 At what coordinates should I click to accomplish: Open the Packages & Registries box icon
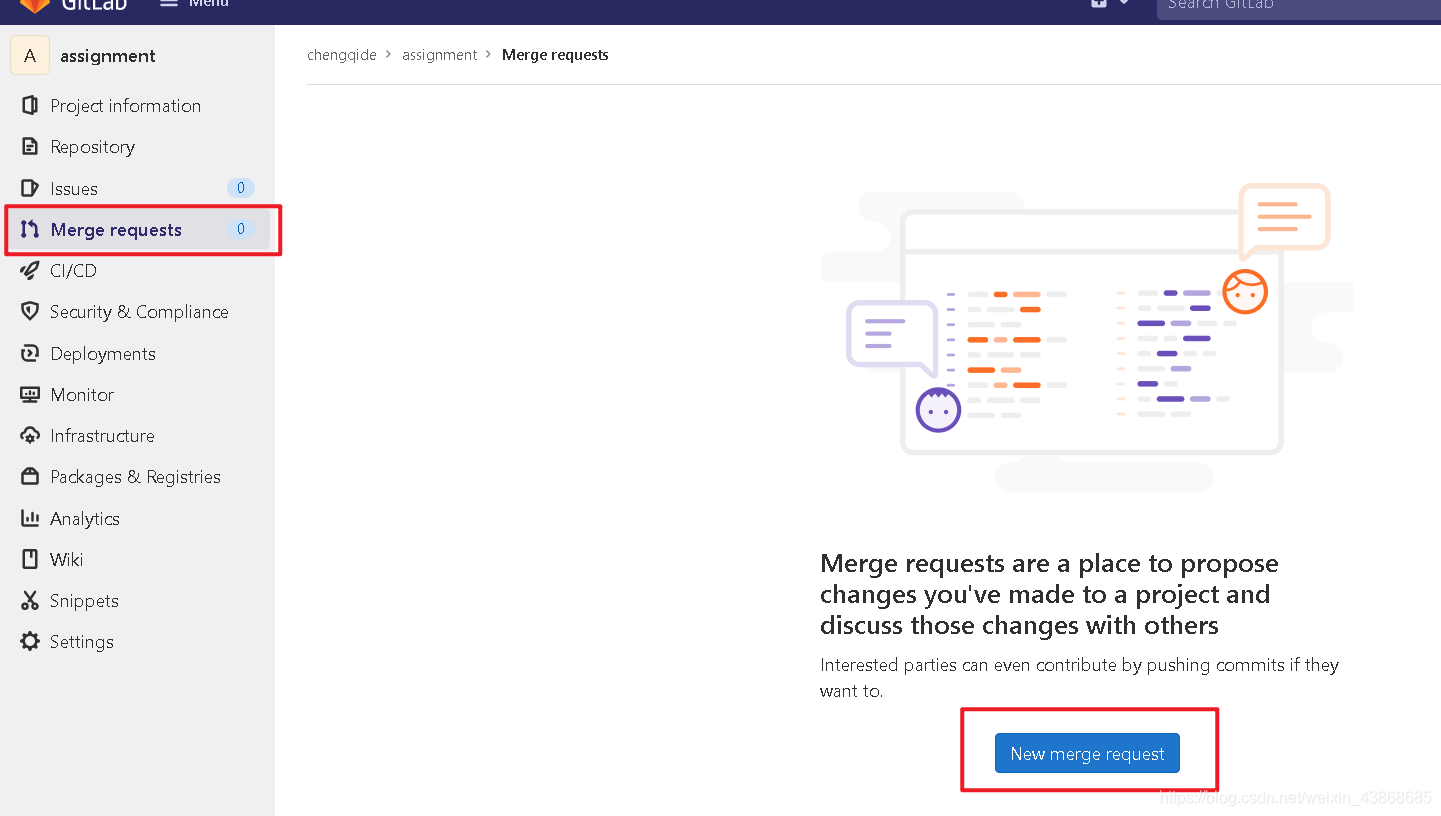tap(30, 476)
